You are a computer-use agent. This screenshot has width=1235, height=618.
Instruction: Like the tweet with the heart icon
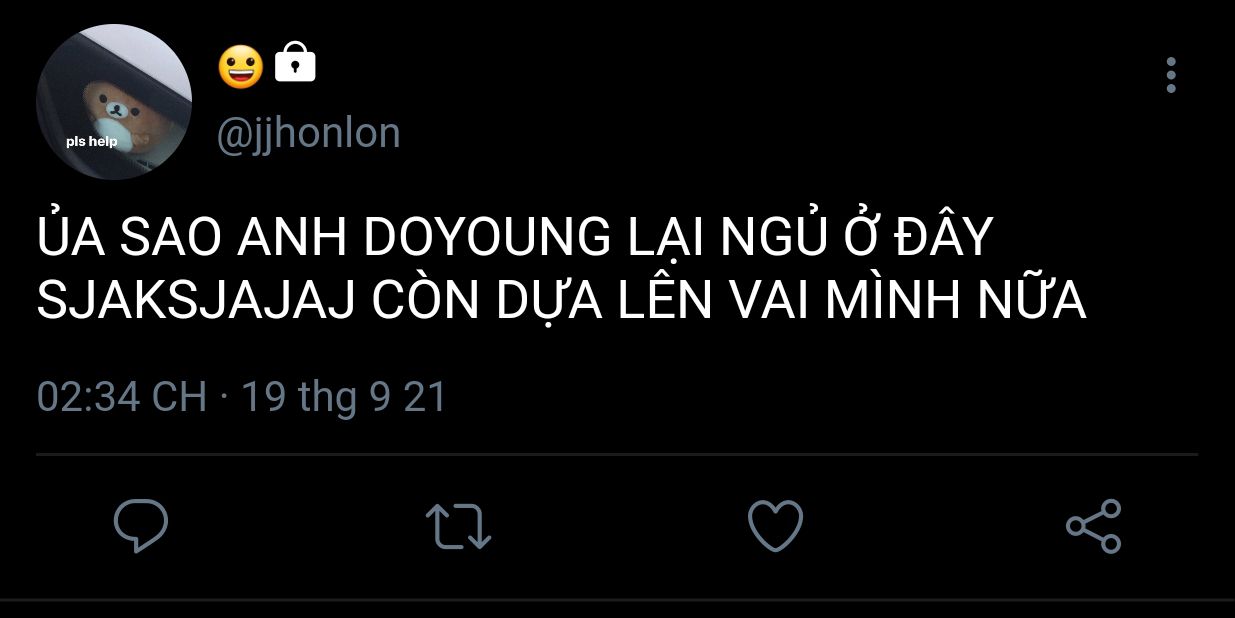coord(776,526)
